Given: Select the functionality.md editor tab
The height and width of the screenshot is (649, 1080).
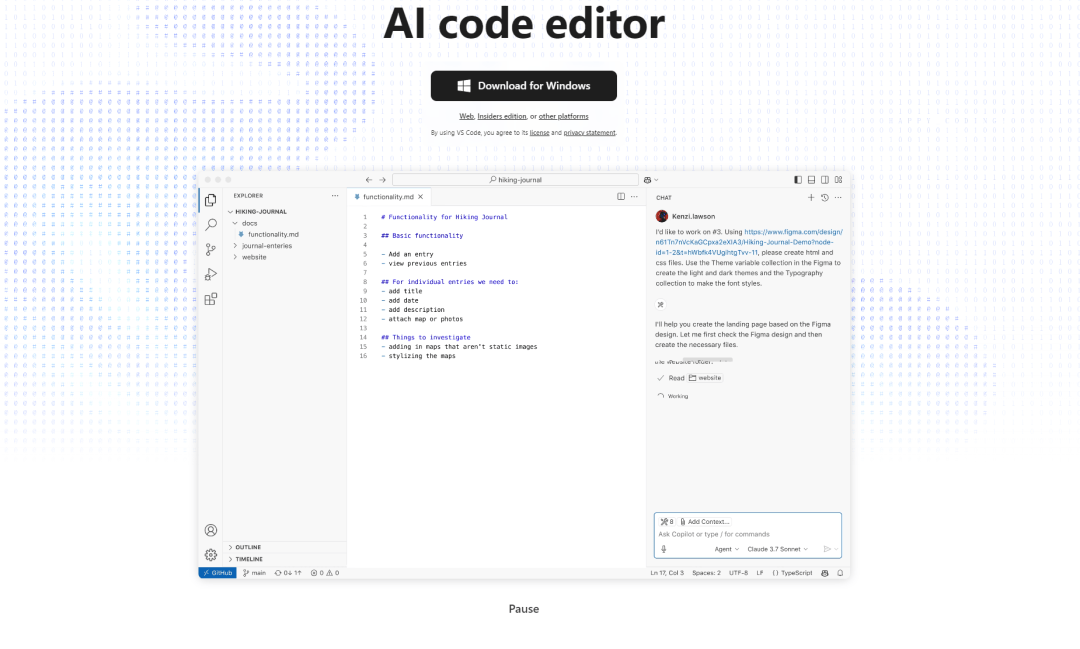Looking at the screenshot, I should pyautogui.click(x=388, y=196).
